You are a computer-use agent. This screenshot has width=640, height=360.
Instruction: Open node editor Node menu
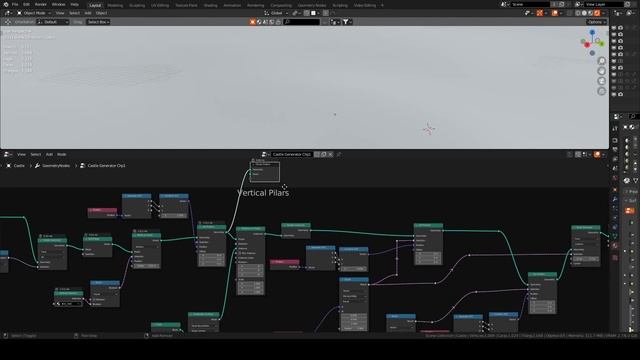coord(62,154)
